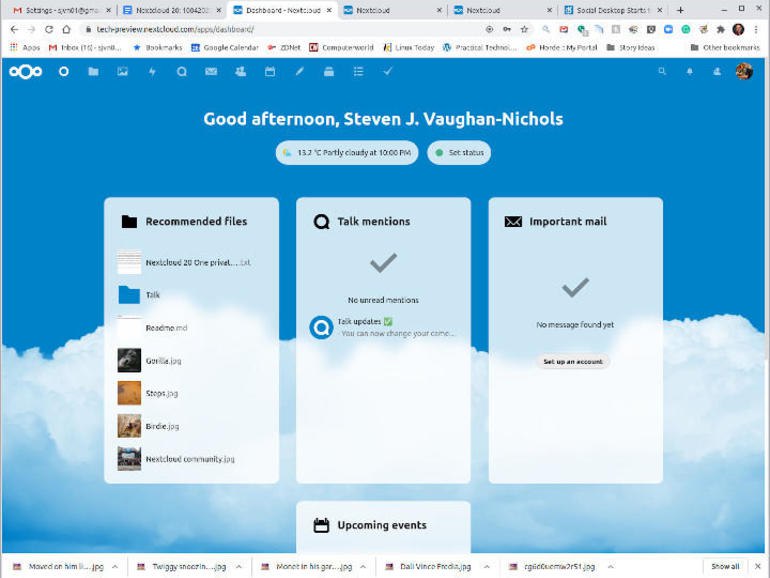Open the Contacts app icon
The image size is (770, 578).
[241, 72]
